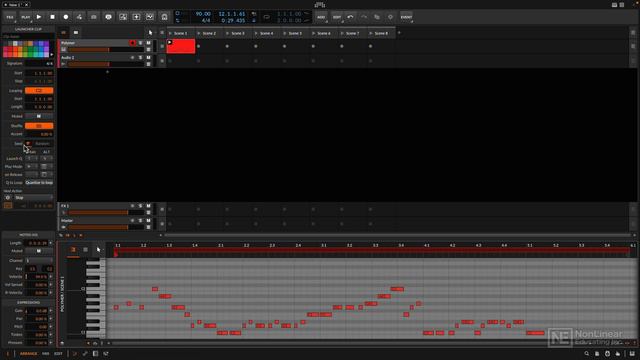This screenshot has height=360, width=640.
Task: Expand the Timbre expression arrow
Action: pos(51,335)
